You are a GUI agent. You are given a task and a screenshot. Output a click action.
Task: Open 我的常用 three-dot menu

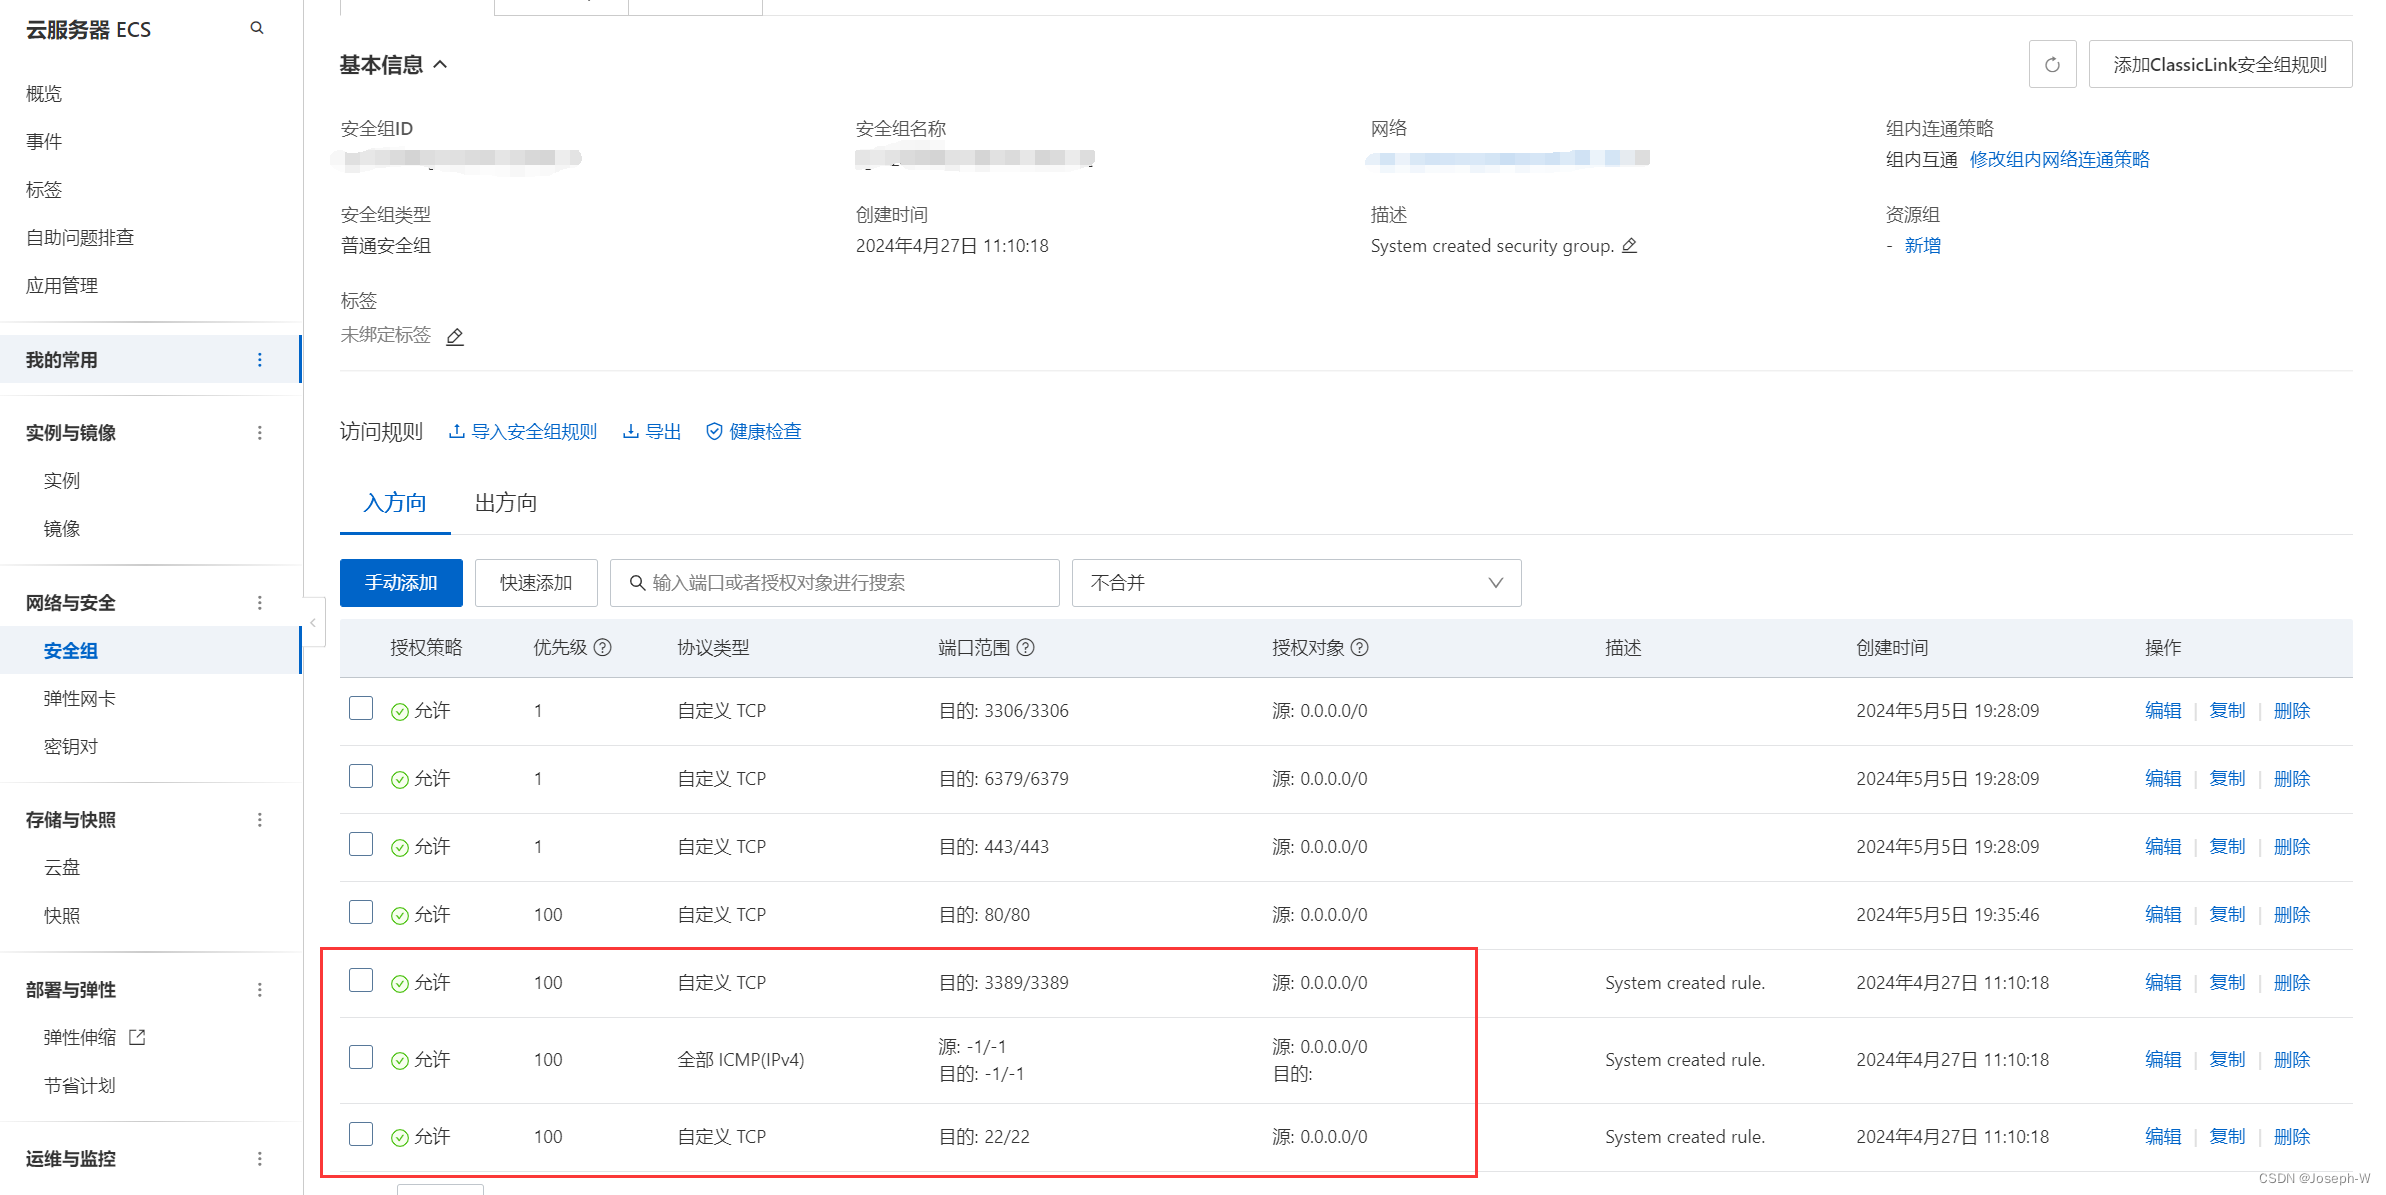pyautogui.click(x=260, y=359)
